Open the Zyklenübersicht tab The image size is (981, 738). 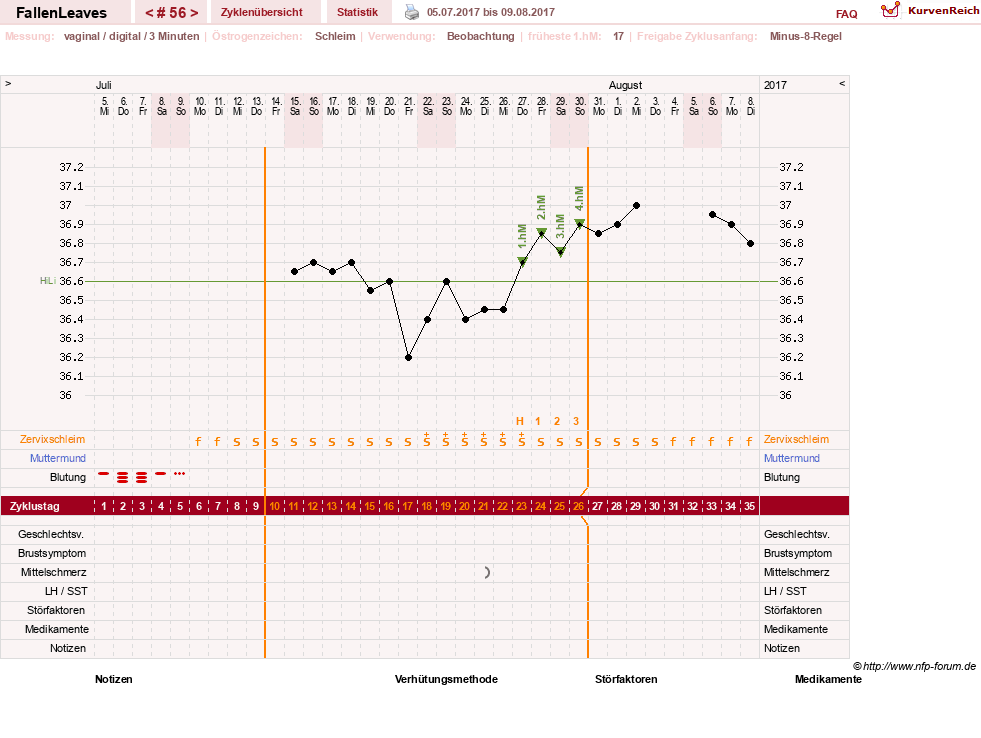[x=262, y=12]
